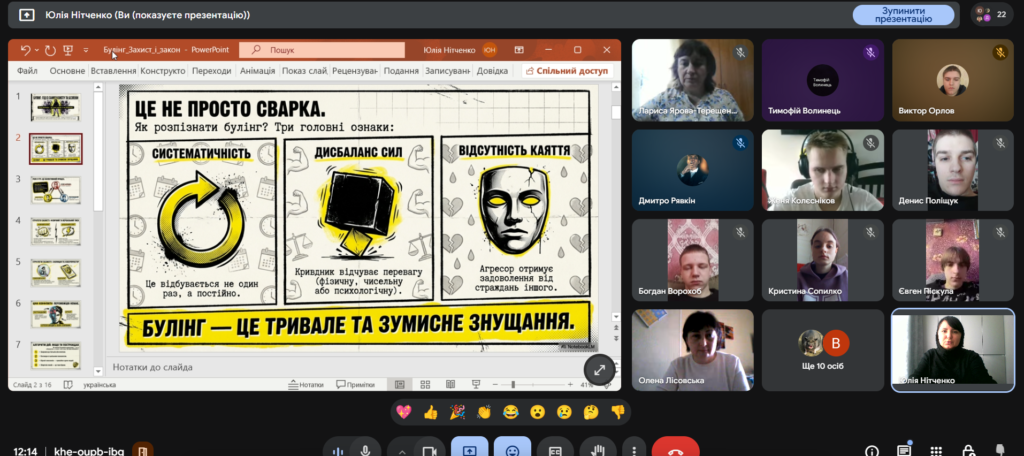Viewport: 1024px width, 456px height.
Task: Open meeting details info icon
Action: 872,450
